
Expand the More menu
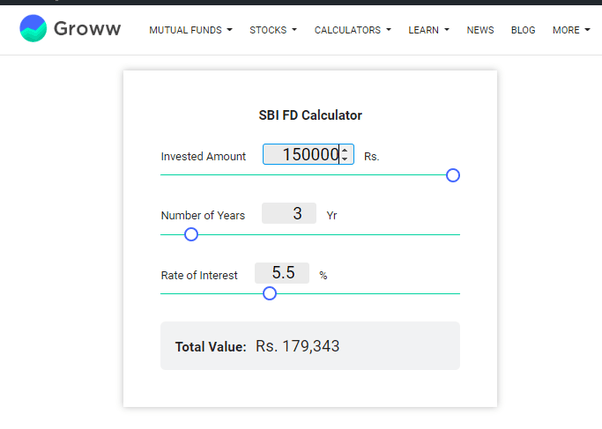tap(571, 30)
